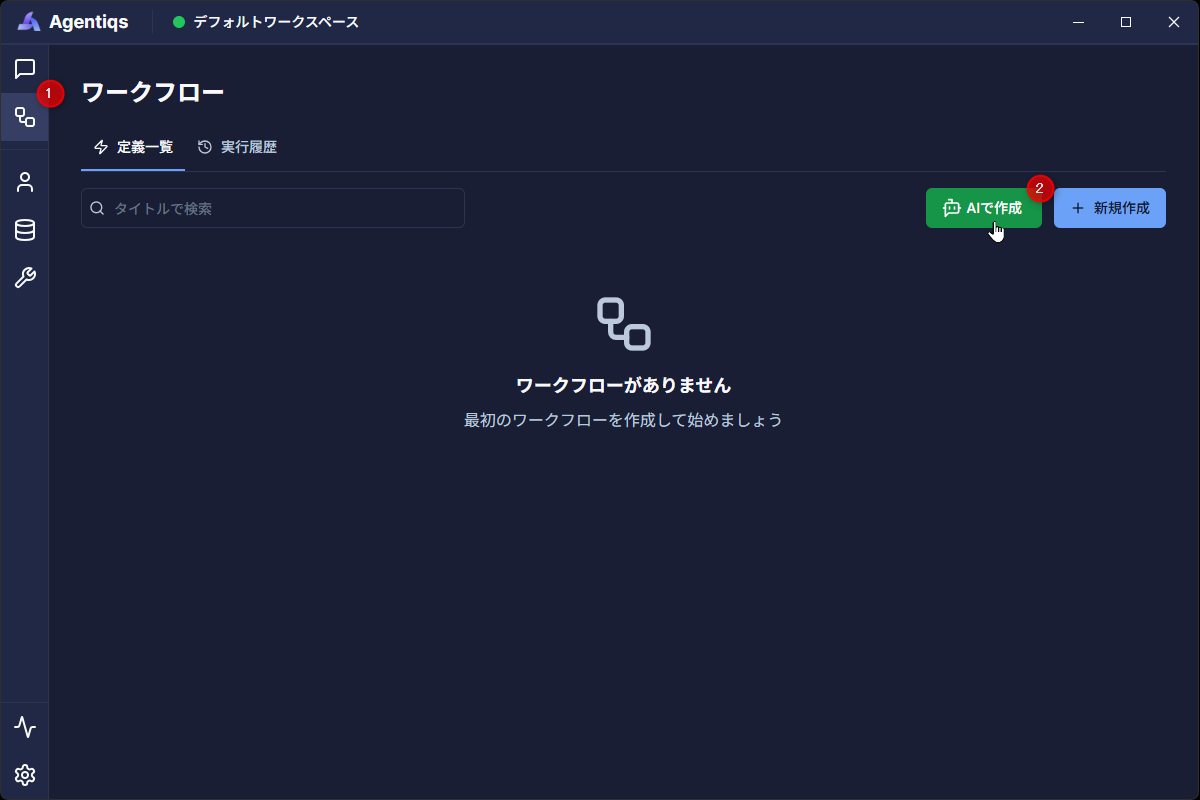Open the user profile sidebar icon
The width and height of the screenshot is (1200, 800).
click(25, 182)
